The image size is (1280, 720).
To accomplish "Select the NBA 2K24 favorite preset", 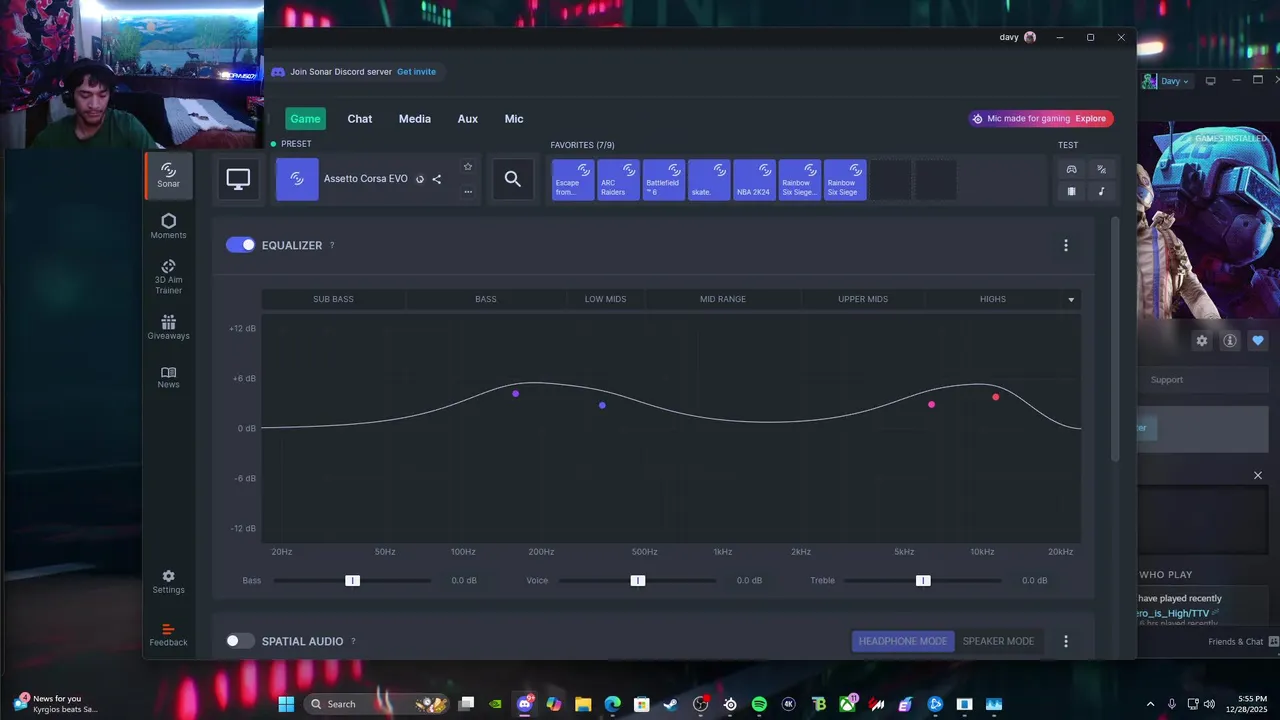I will tap(754, 180).
